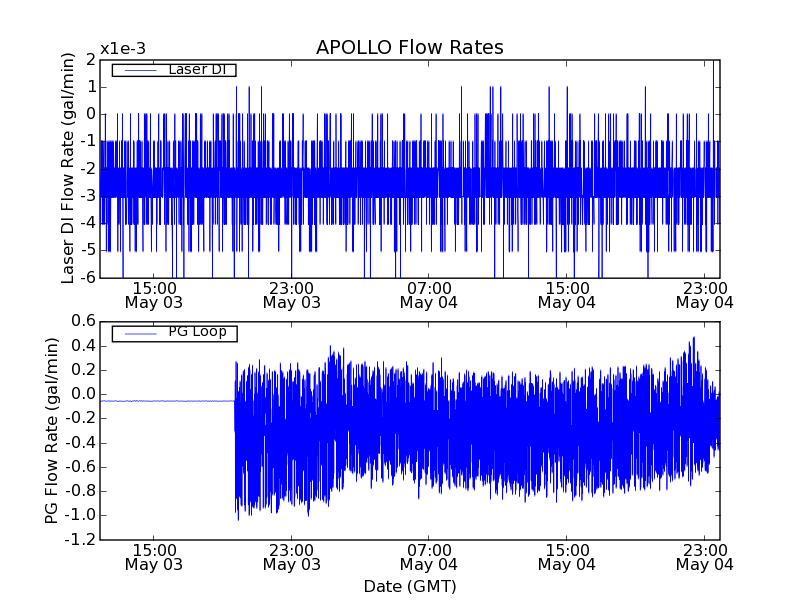Click the flat PG Loop line before flow starts

pyautogui.click(x=166, y=401)
